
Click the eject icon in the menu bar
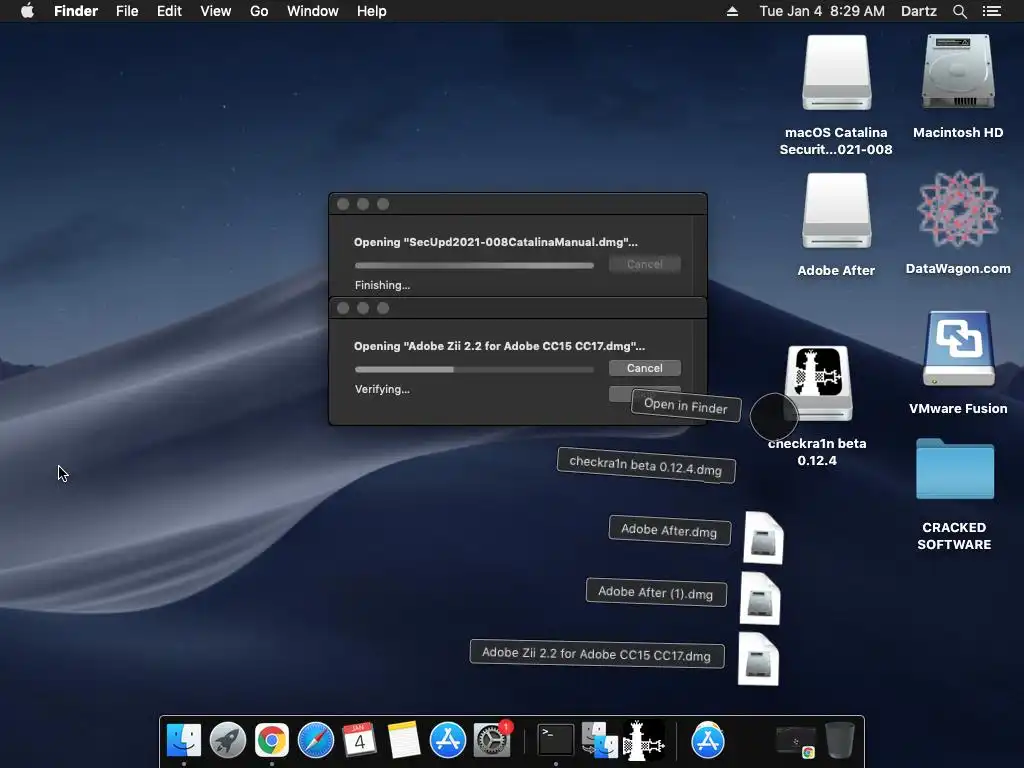click(732, 11)
